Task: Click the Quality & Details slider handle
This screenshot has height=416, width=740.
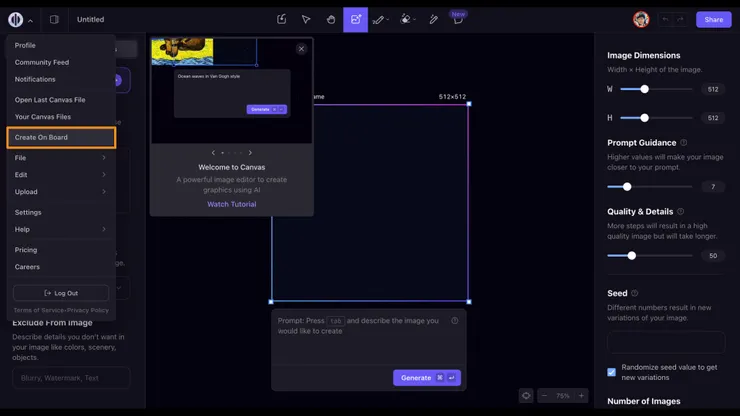Action: pyautogui.click(x=631, y=256)
